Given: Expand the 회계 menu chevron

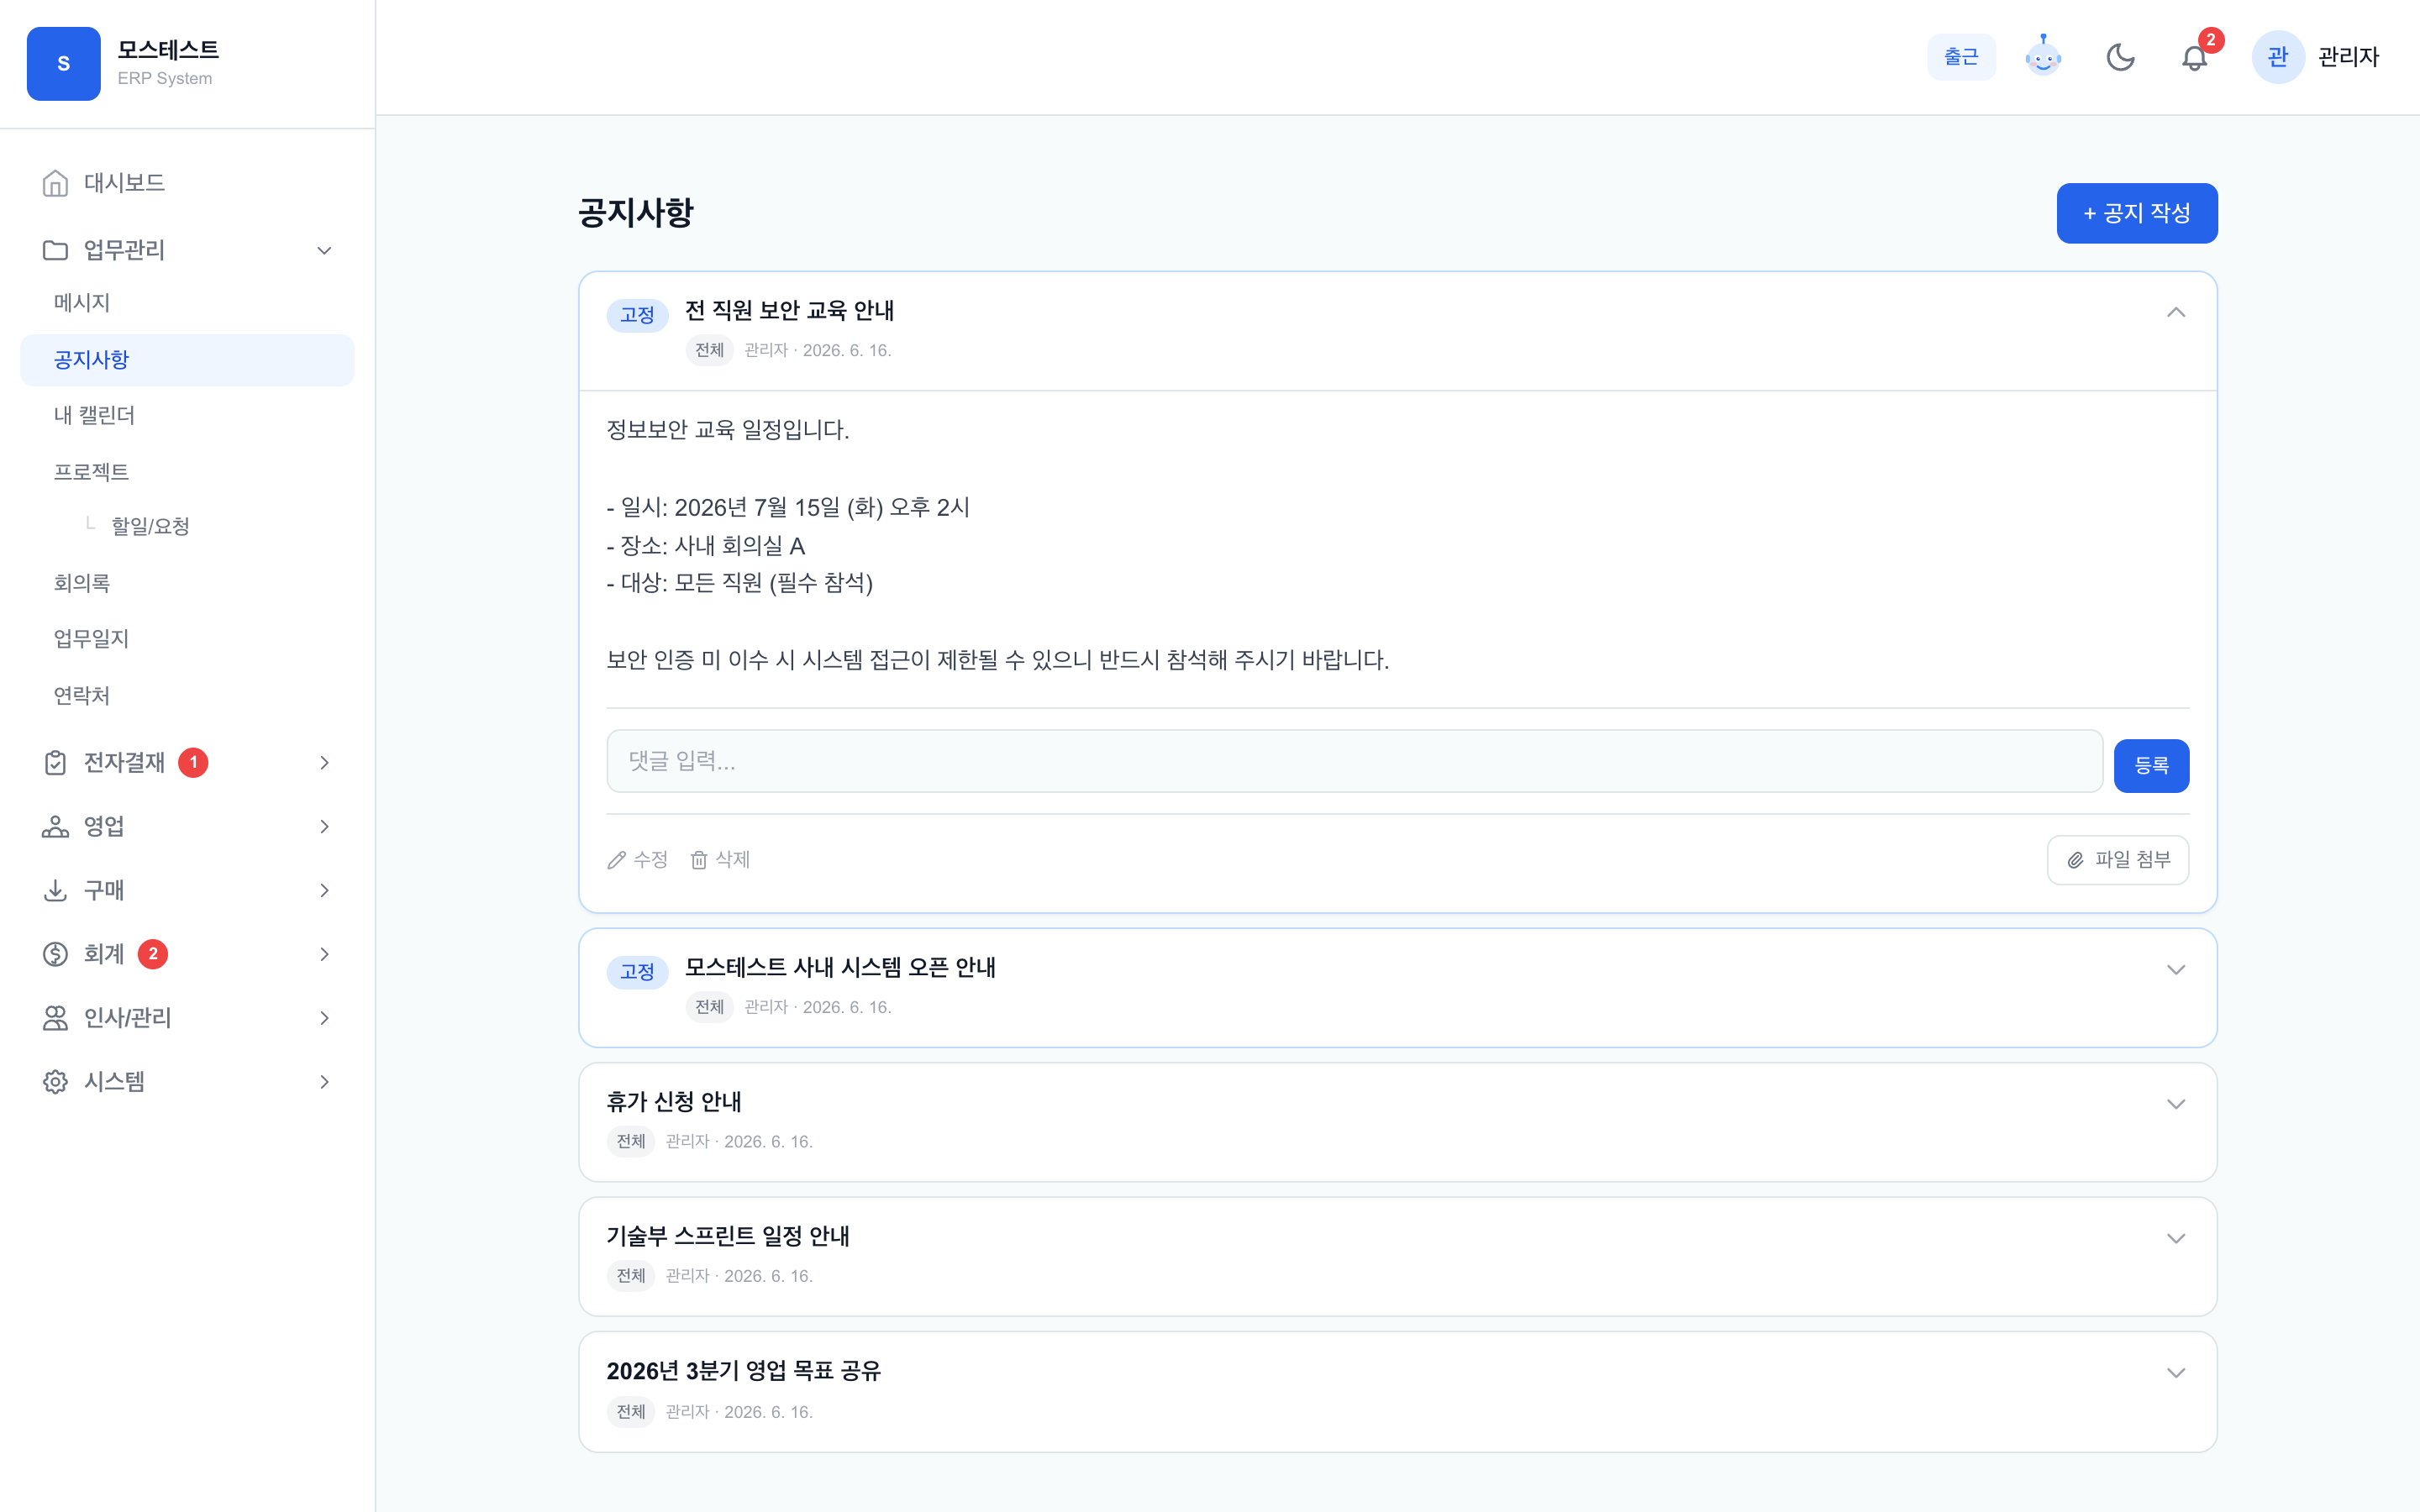Looking at the screenshot, I should (324, 954).
